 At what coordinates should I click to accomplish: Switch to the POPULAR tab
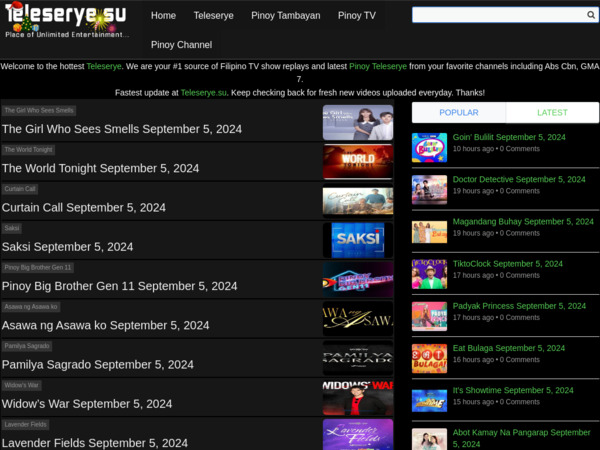459,112
